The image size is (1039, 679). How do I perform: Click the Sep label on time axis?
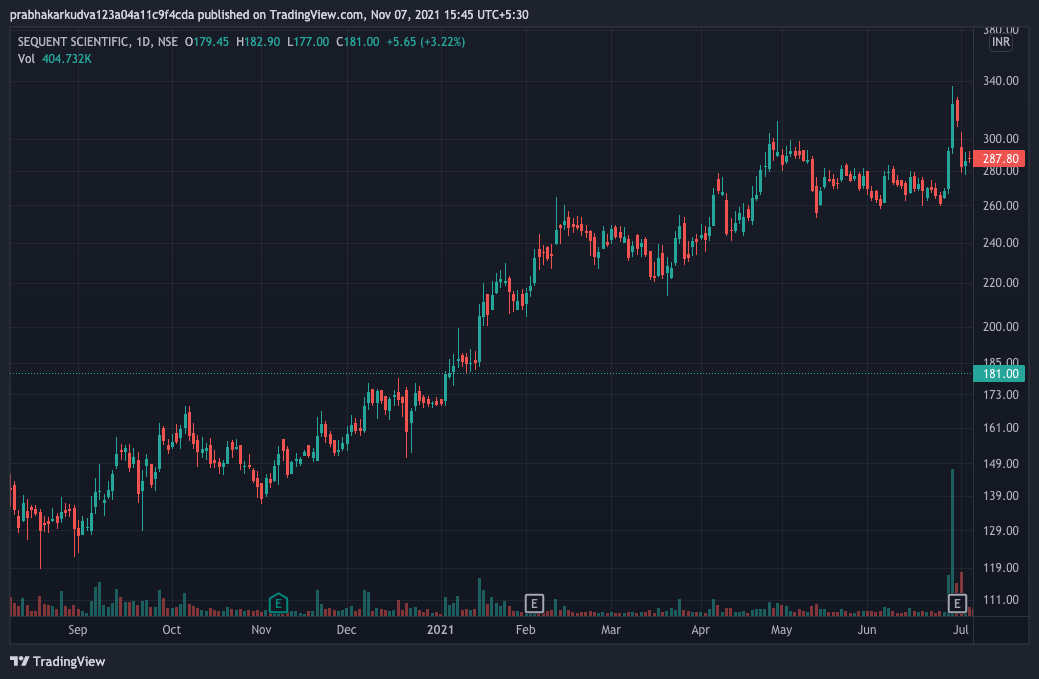pyautogui.click(x=78, y=630)
